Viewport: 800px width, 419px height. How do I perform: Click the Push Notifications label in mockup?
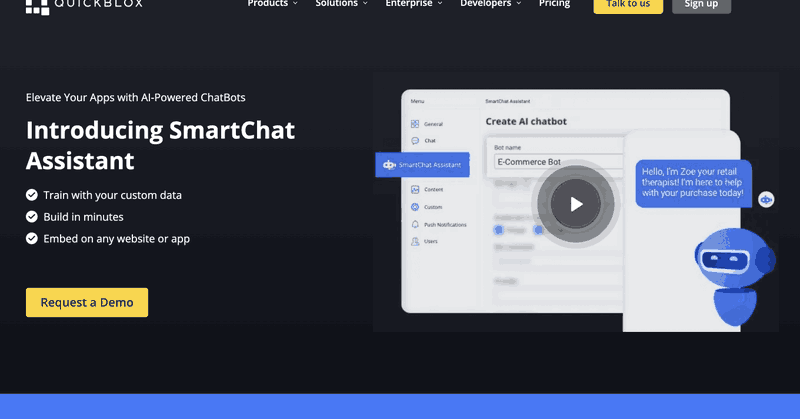pyautogui.click(x=445, y=225)
